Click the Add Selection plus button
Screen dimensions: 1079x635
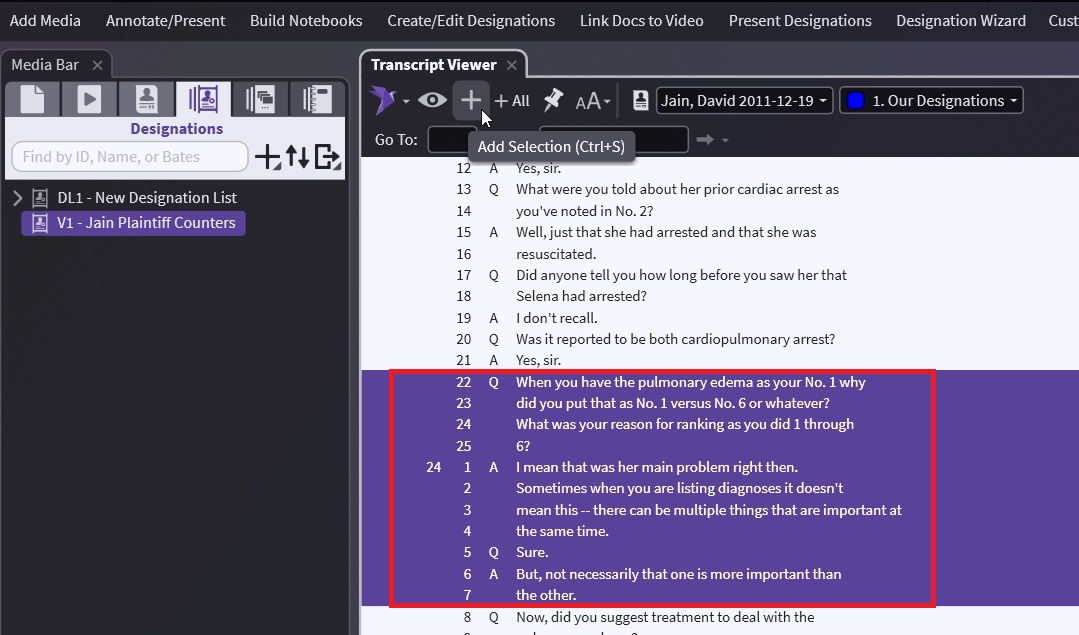[x=471, y=100]
